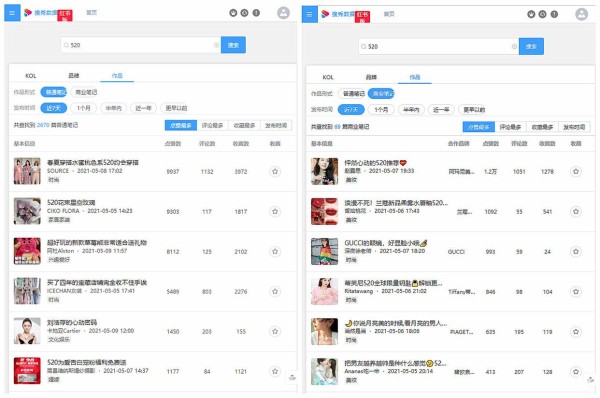
Task: Open the GUCCI post thumbnail
Action: 324,251
